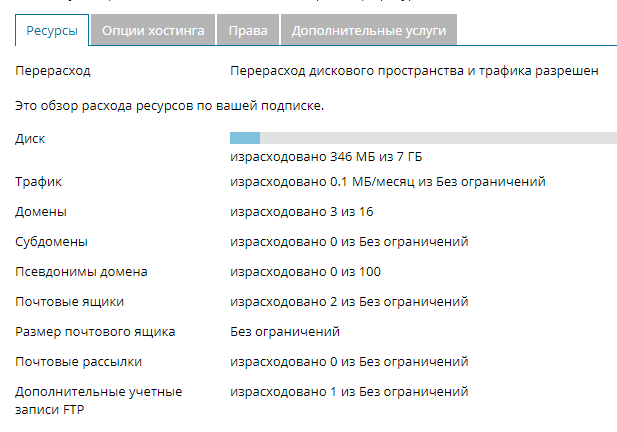Switch to the Ресурсы tab
Screen dimensions: 617x432
[52, 30]
